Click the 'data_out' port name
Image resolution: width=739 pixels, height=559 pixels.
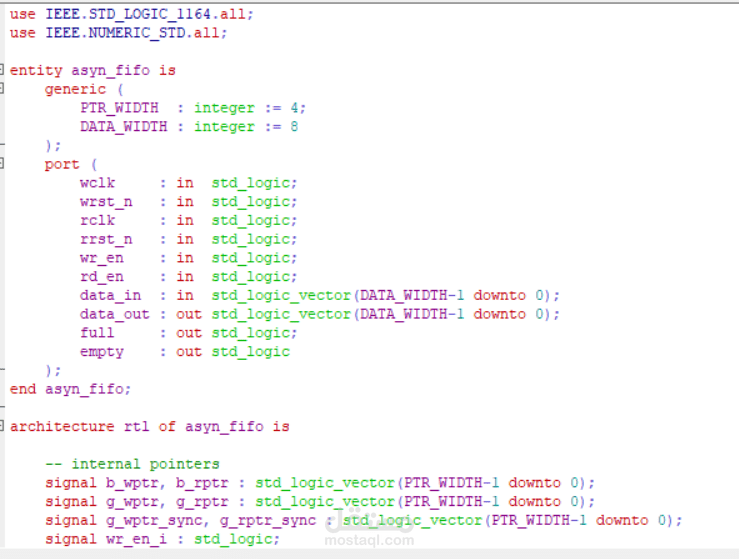coord(115,314)
